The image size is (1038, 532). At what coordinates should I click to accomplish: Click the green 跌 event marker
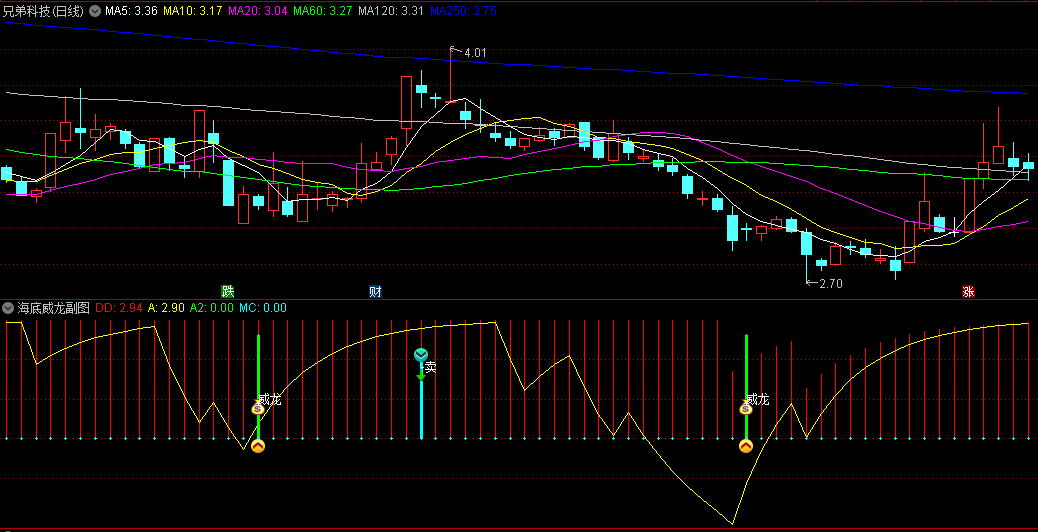click(228, 292)
